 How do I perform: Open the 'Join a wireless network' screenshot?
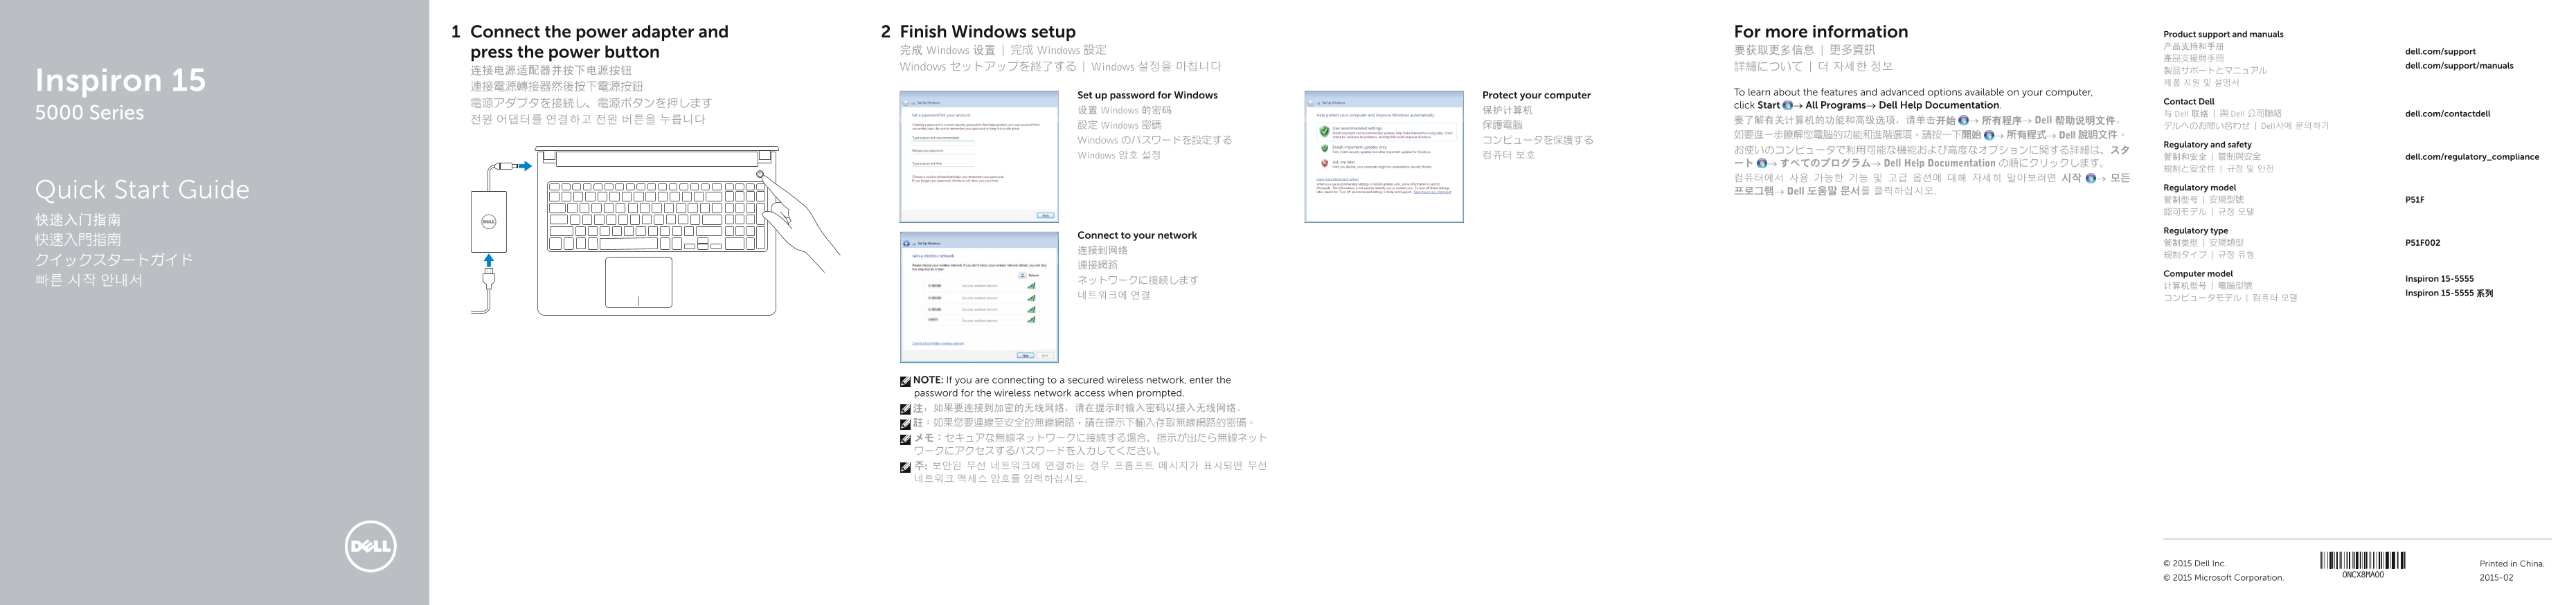[979, 297]
